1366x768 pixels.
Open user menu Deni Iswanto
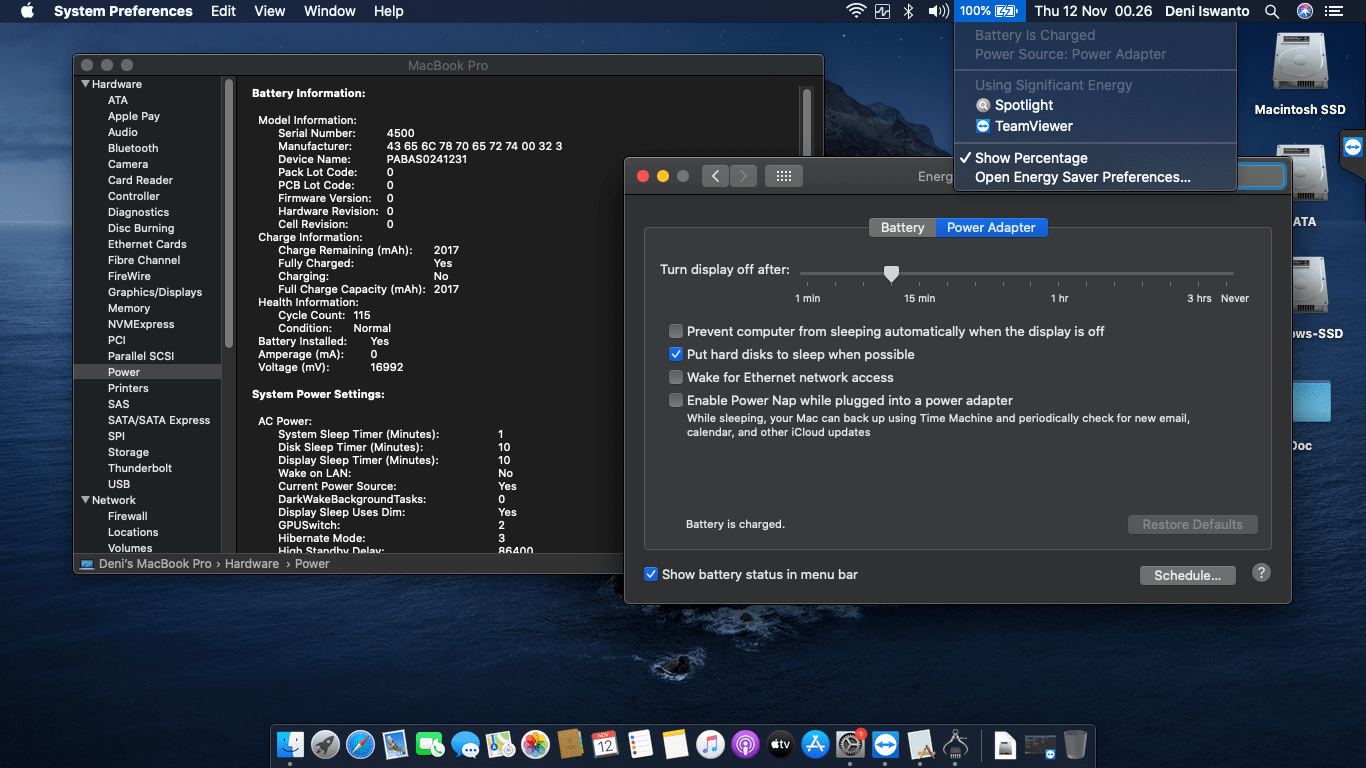[1207, 11]
